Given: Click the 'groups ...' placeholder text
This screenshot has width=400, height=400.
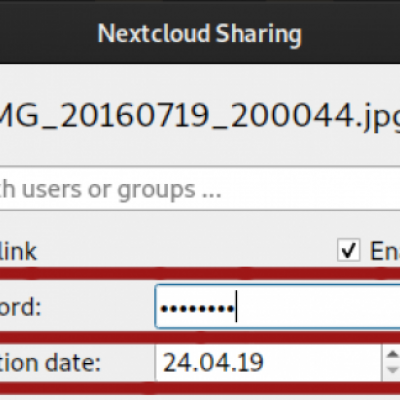Looking at the screenshot, I should (x=170, y=190).
